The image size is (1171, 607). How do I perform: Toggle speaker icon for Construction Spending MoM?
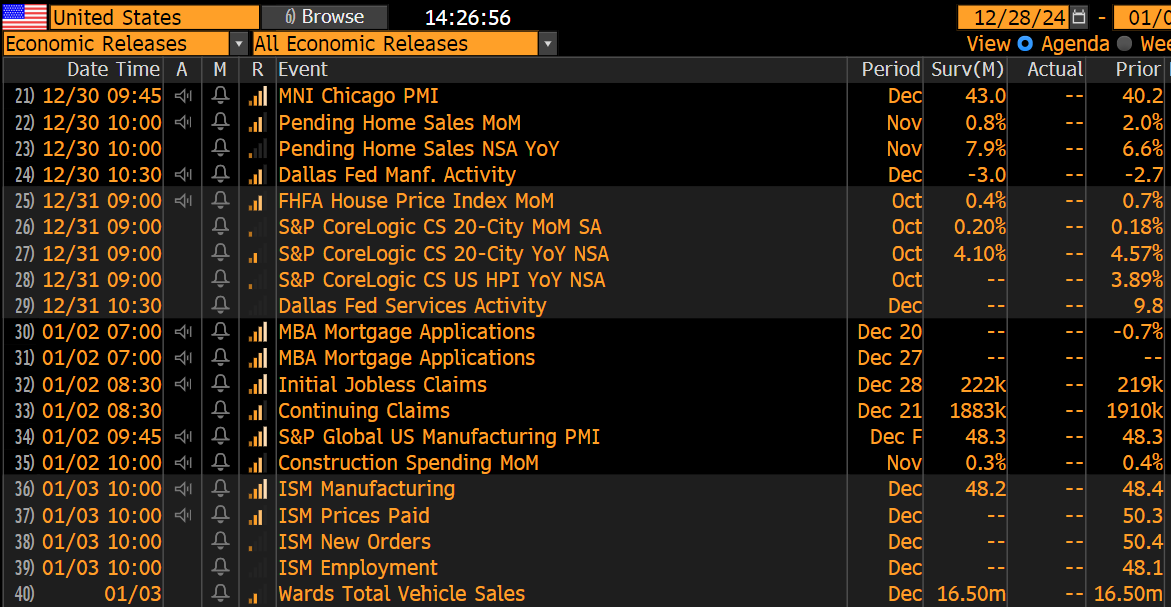click(183, 463)
